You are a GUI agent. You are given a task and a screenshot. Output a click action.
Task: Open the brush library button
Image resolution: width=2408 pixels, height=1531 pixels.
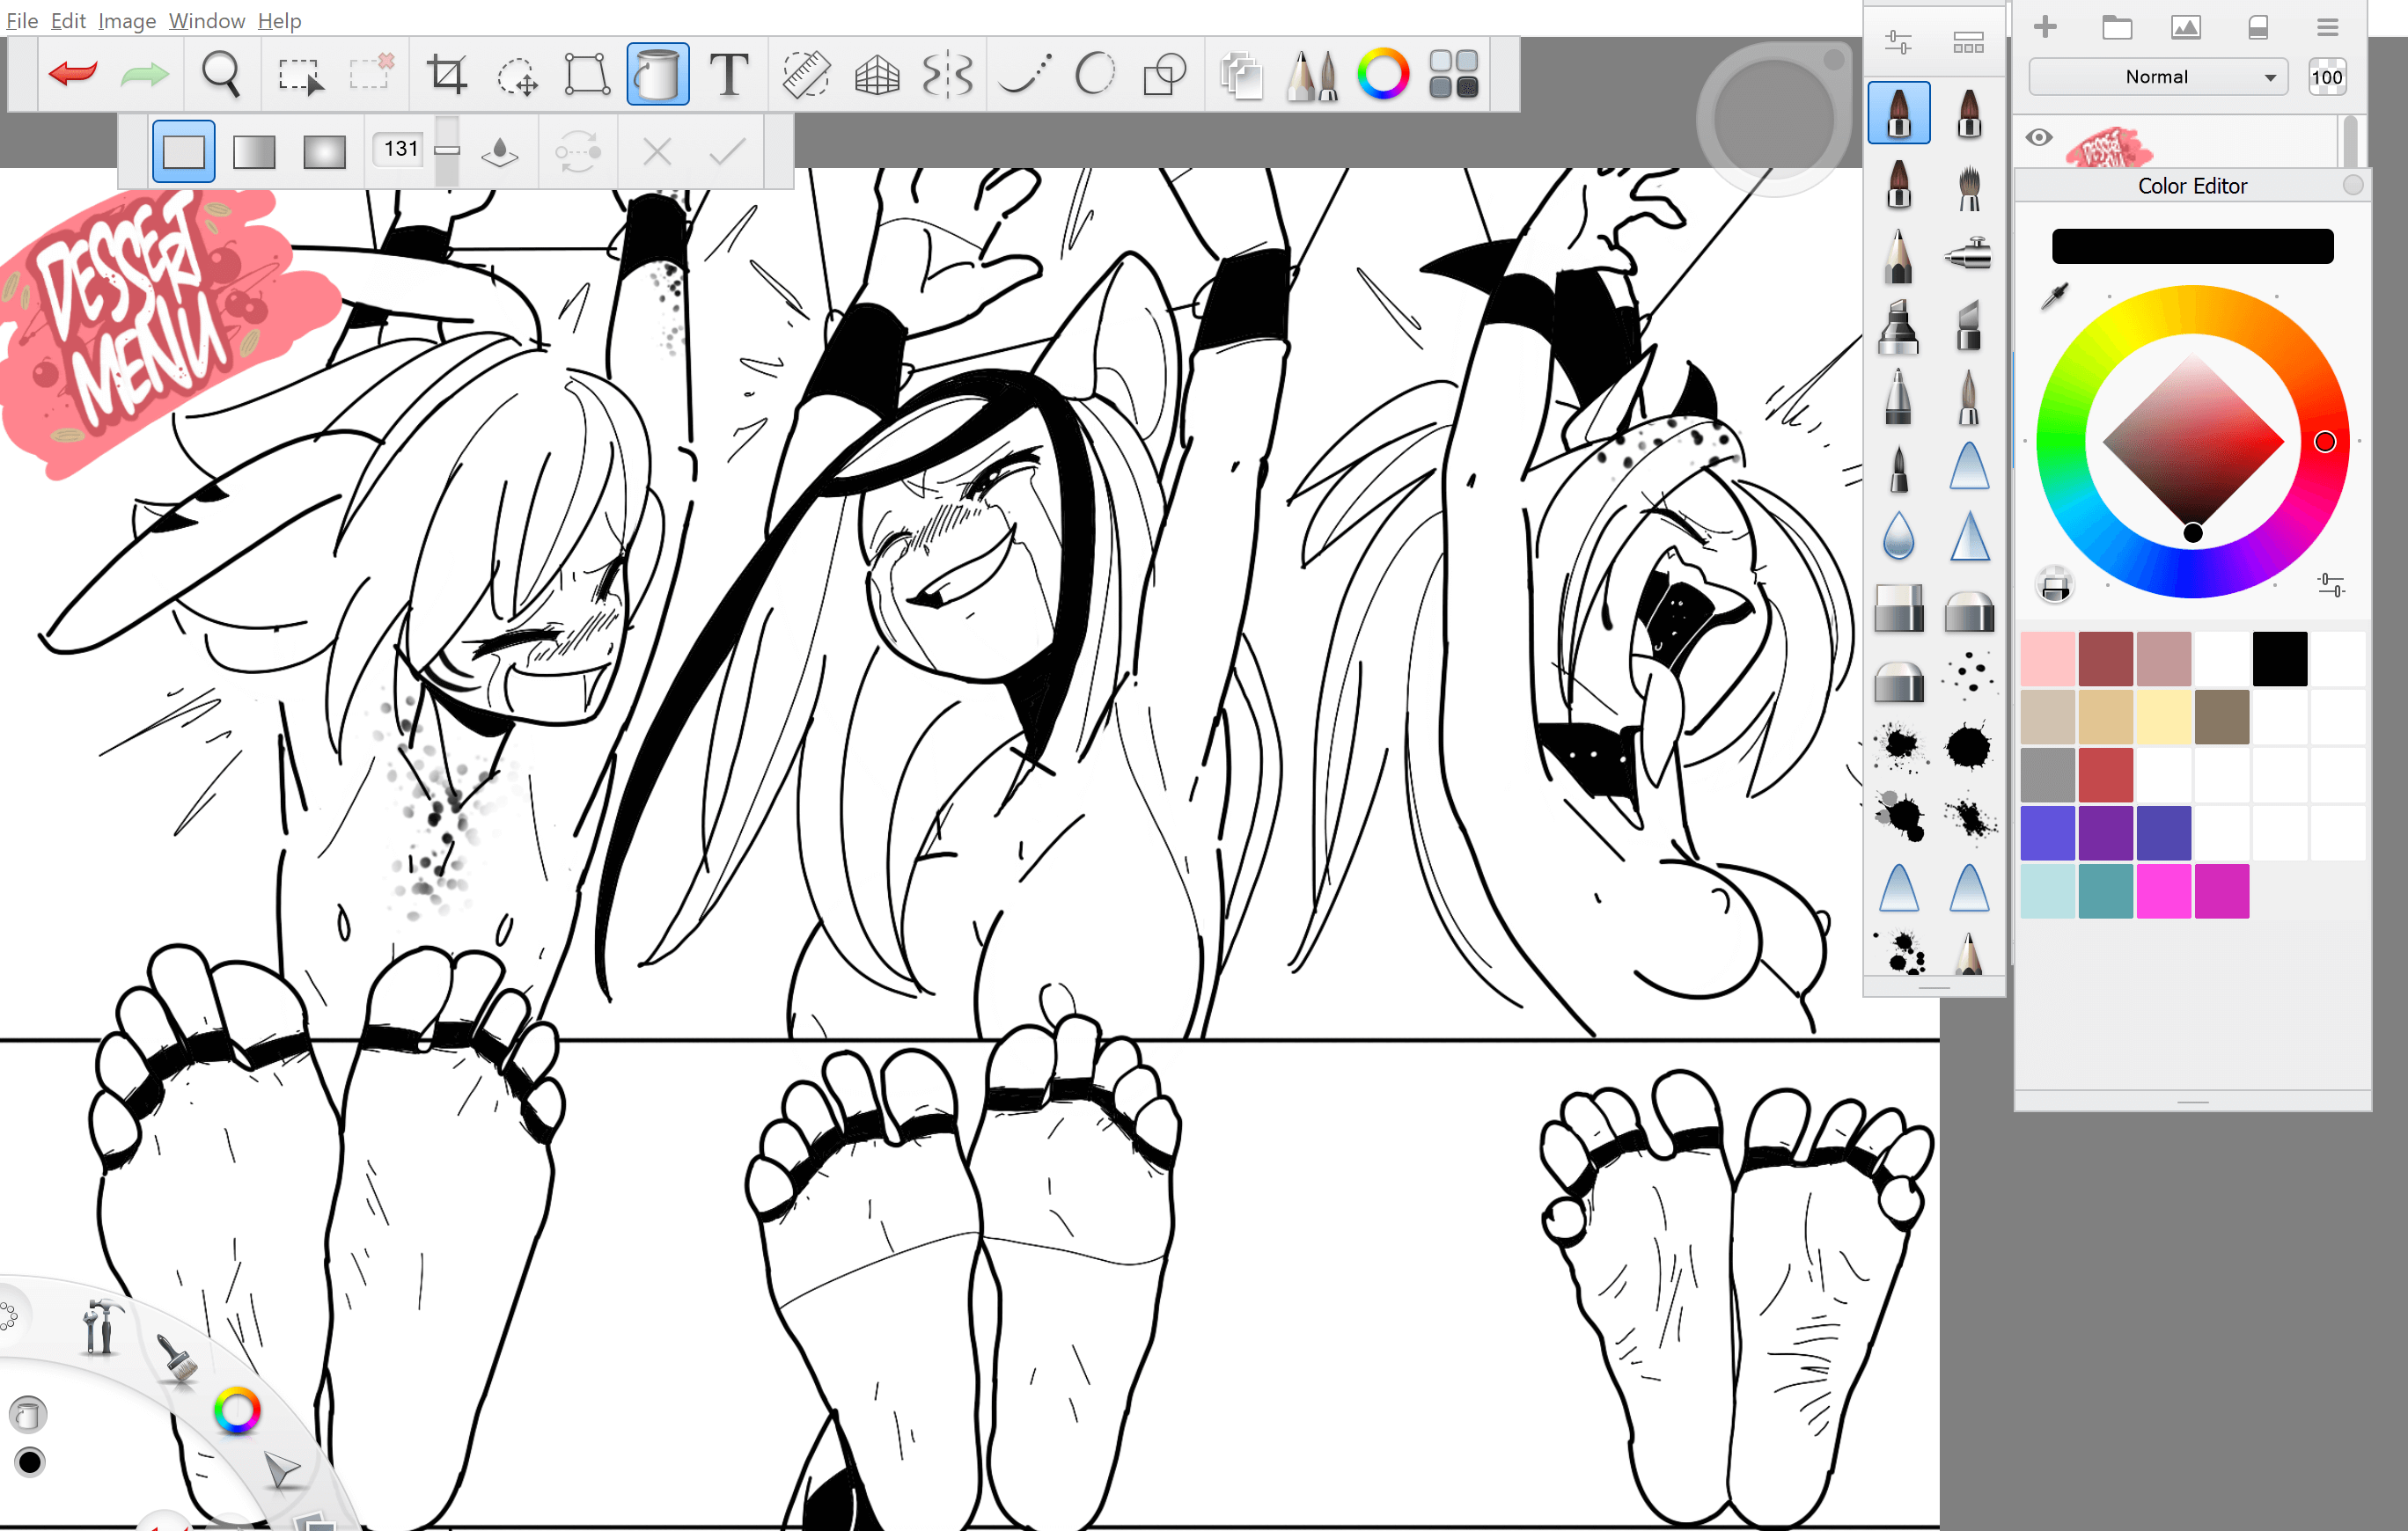1968,42
